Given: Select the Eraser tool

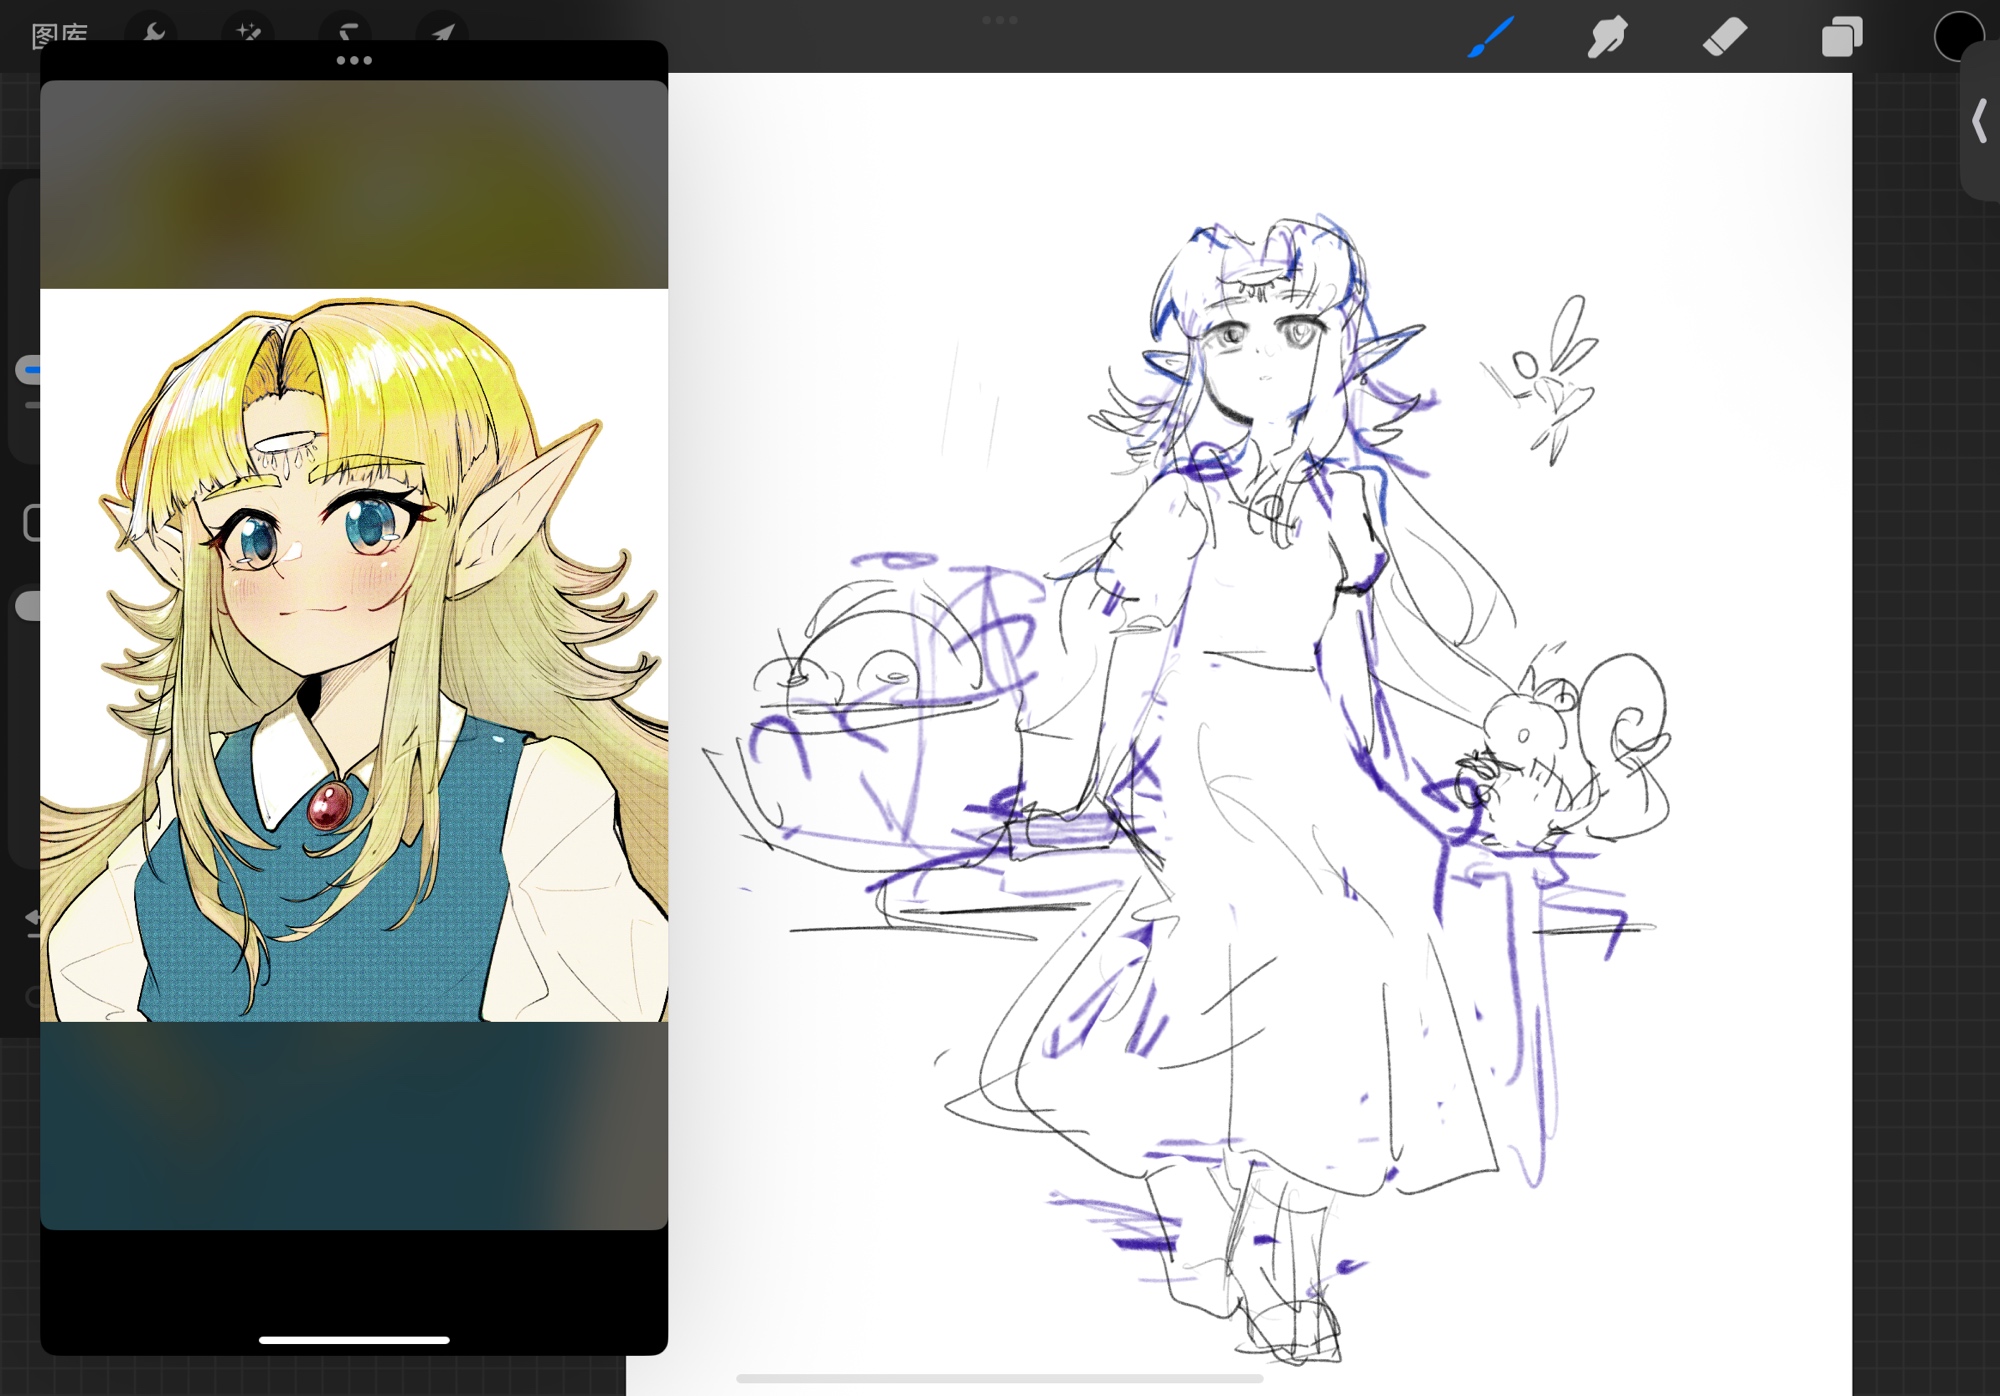Looking at the screenshot, I should pyautogui.click(x=1724, y=38).
